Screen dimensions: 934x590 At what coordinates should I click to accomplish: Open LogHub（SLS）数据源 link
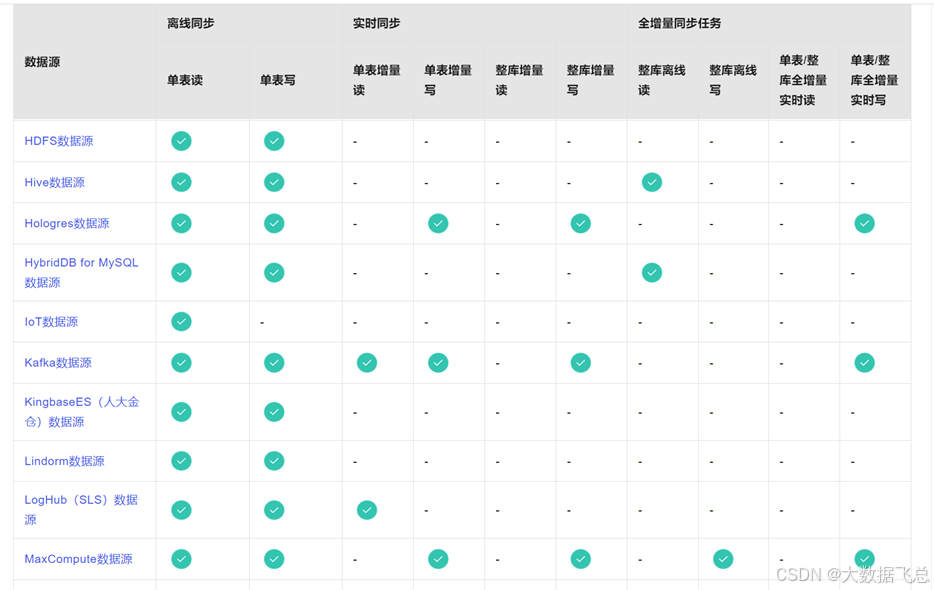tap(81, 510)
